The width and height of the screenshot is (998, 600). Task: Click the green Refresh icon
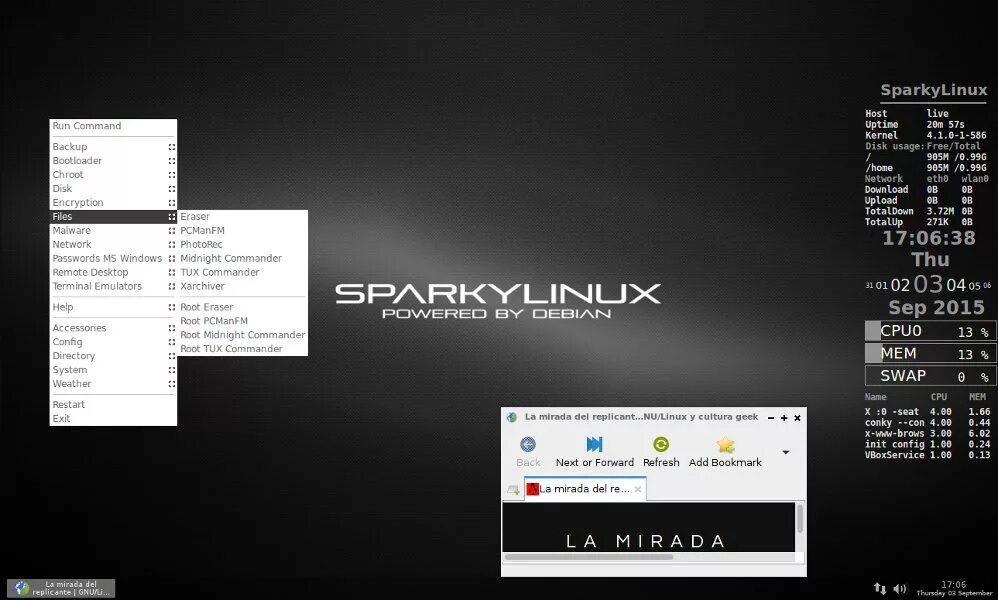661,444
